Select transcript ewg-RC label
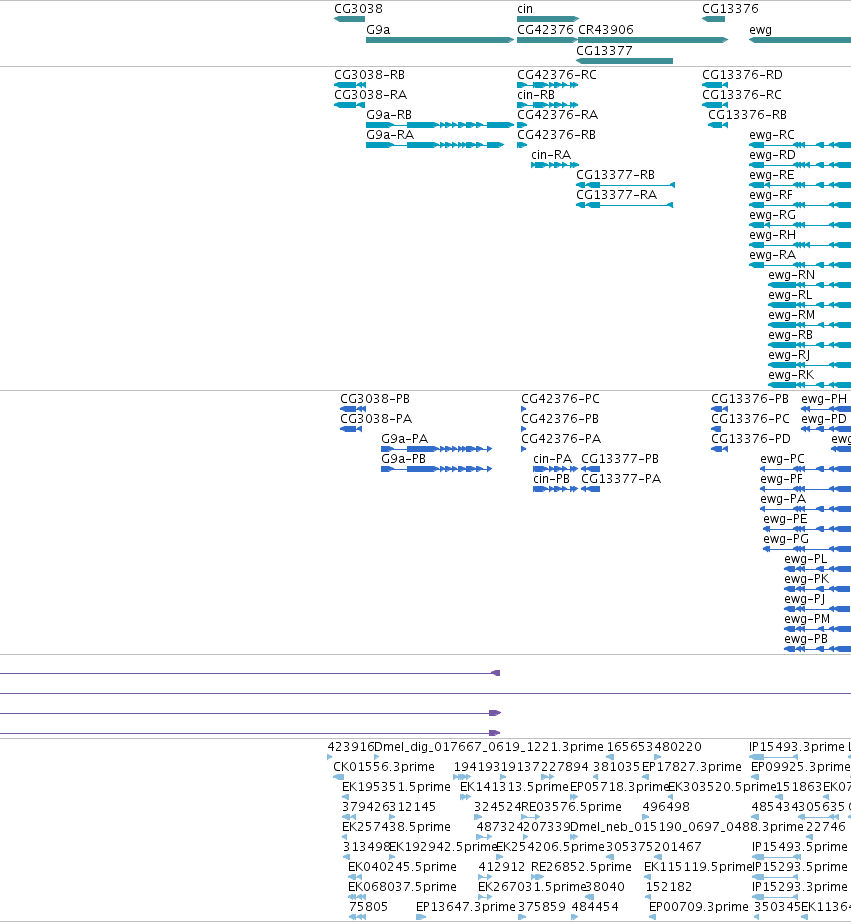This screenshot has height=922, width=851. (772, 135)
